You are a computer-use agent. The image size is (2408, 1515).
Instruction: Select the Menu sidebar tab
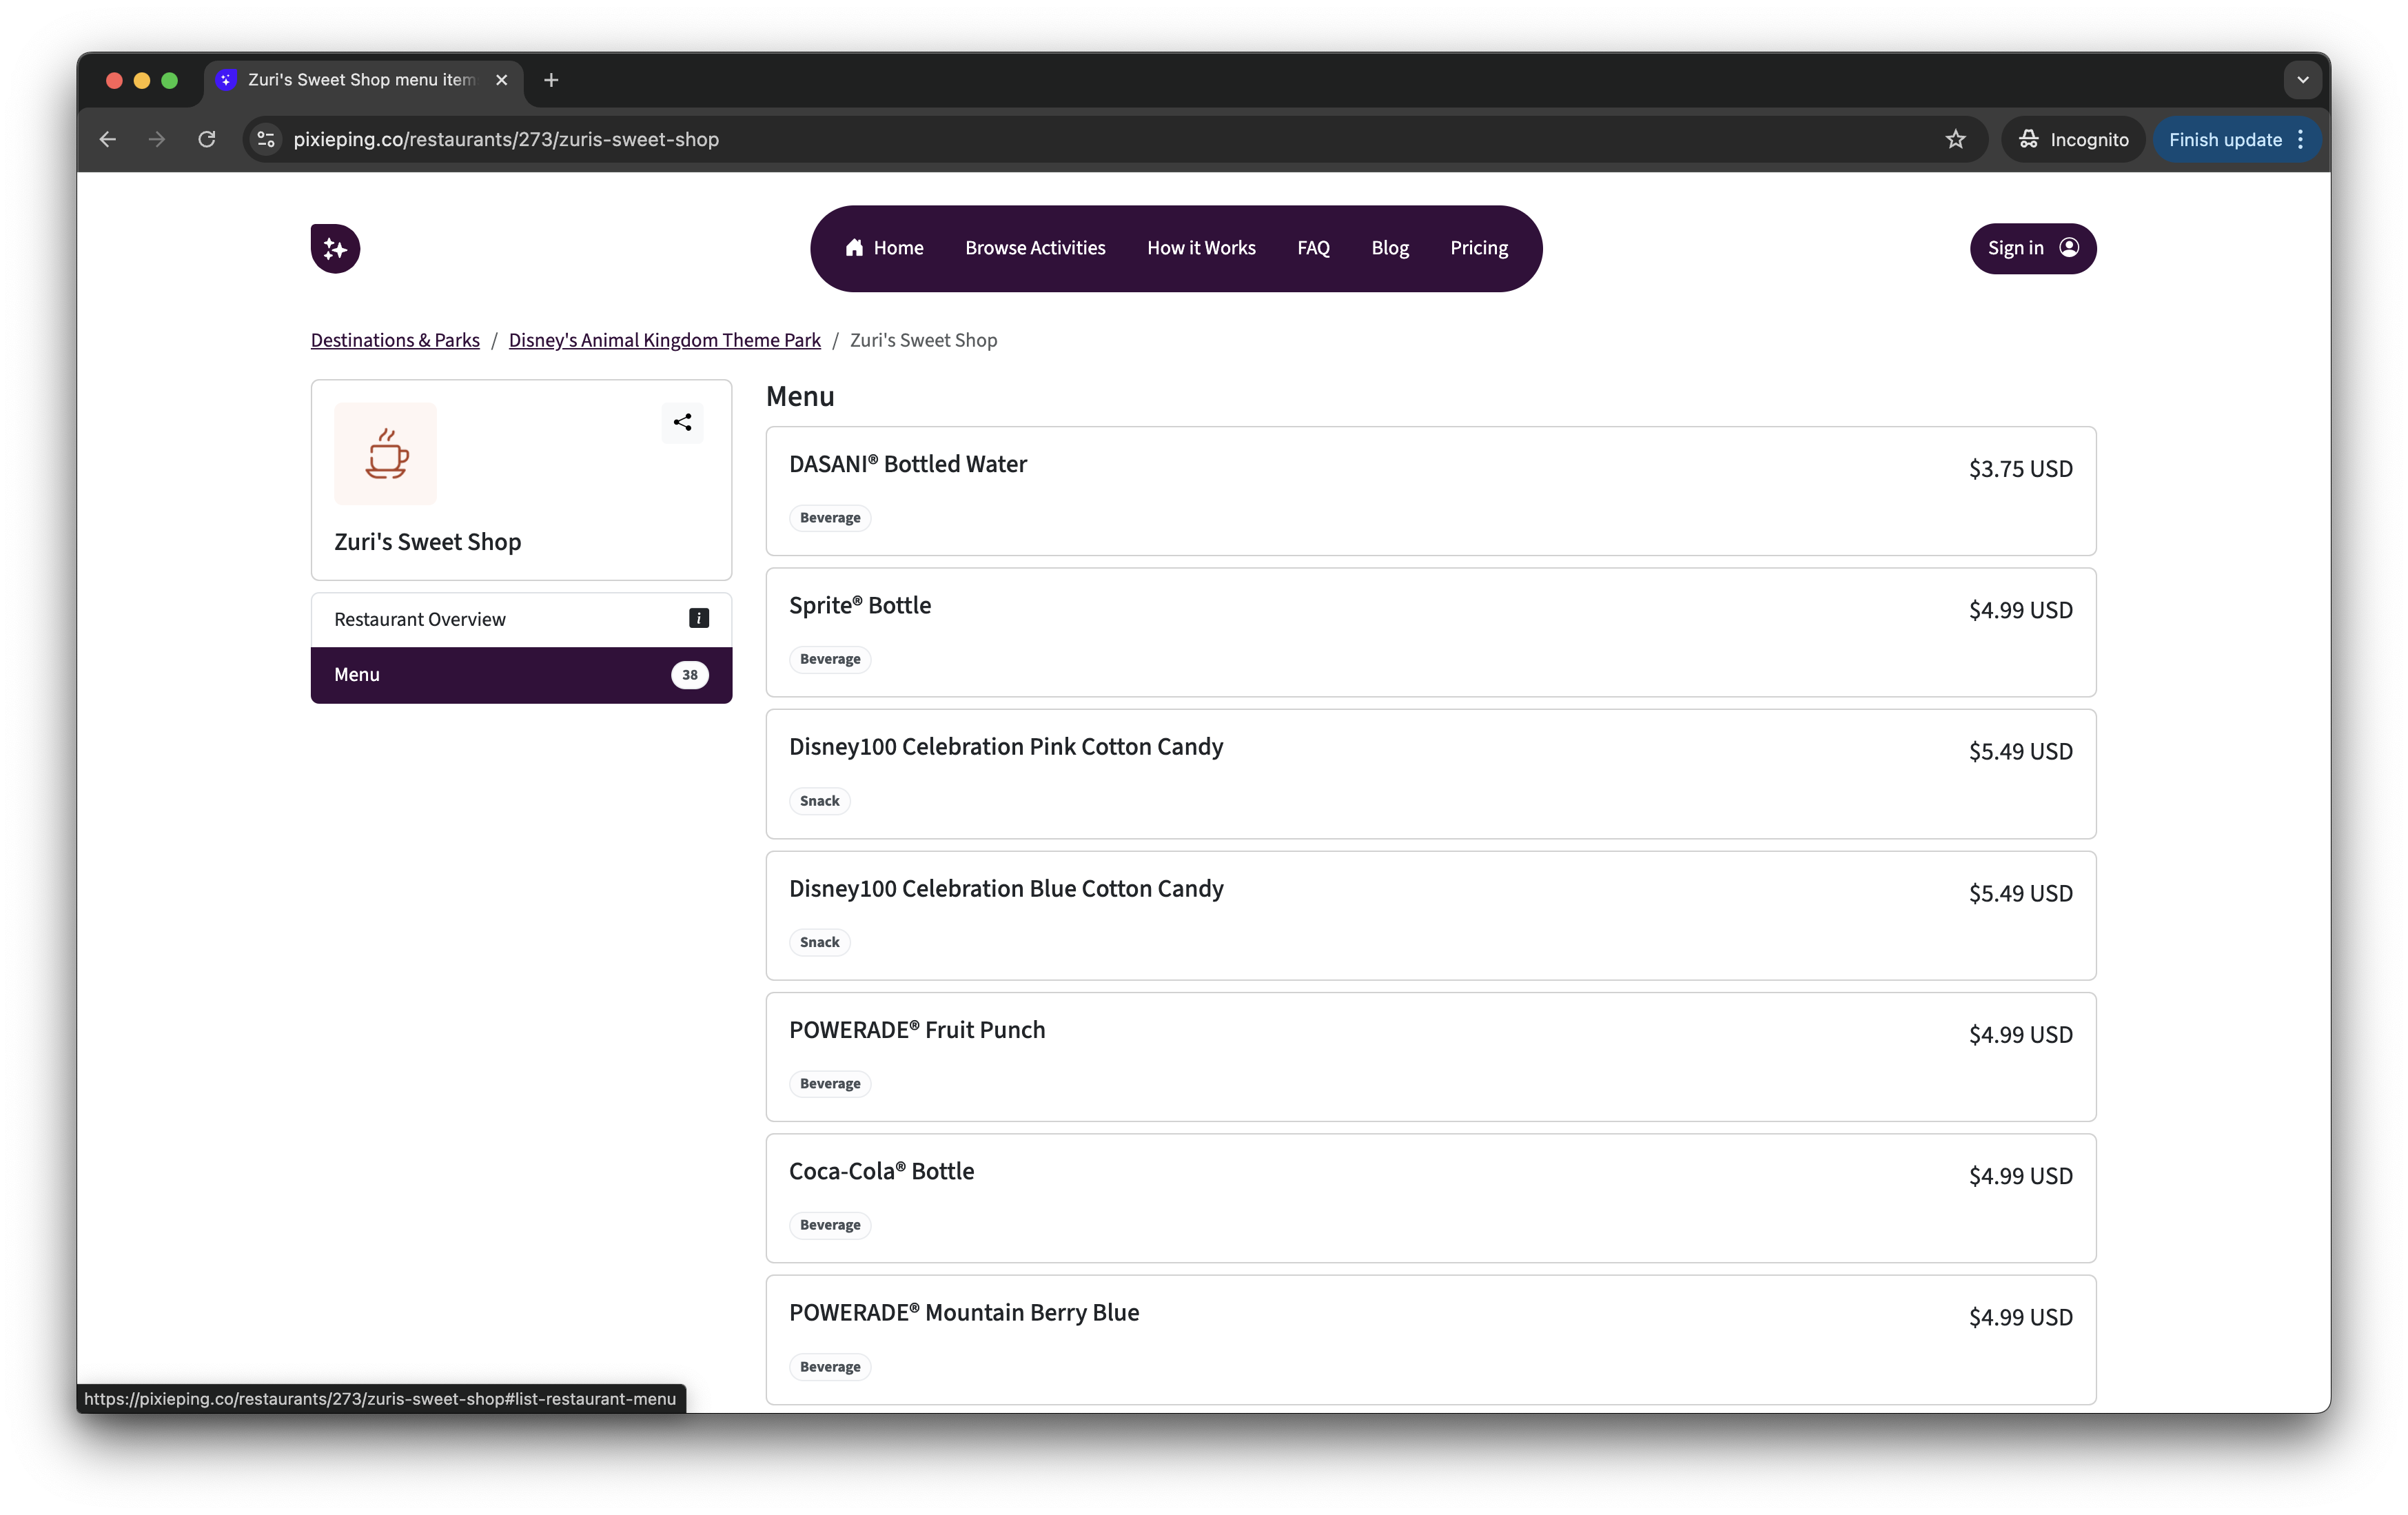coord(521,675)
